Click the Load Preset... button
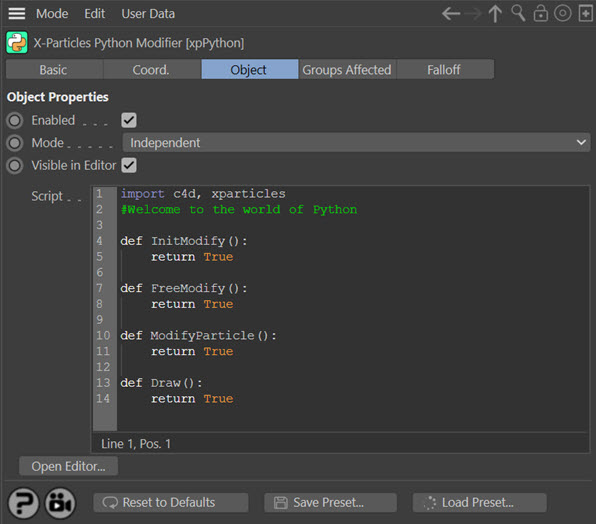 [480, 502]
